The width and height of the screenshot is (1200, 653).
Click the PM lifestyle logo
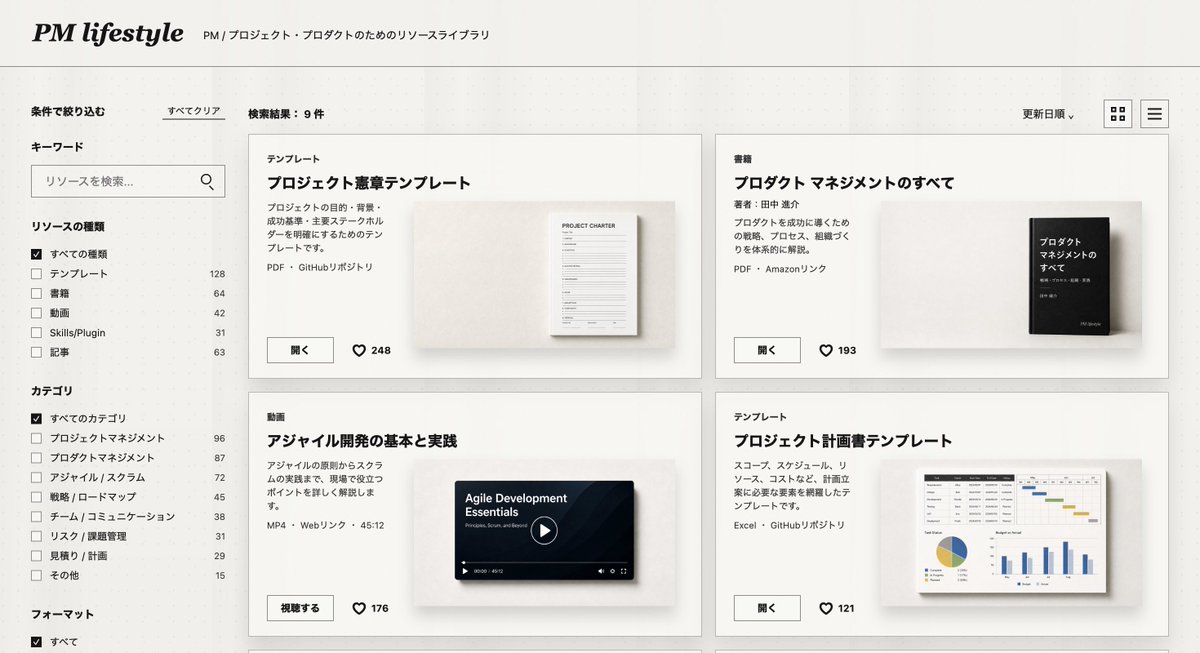108,34
